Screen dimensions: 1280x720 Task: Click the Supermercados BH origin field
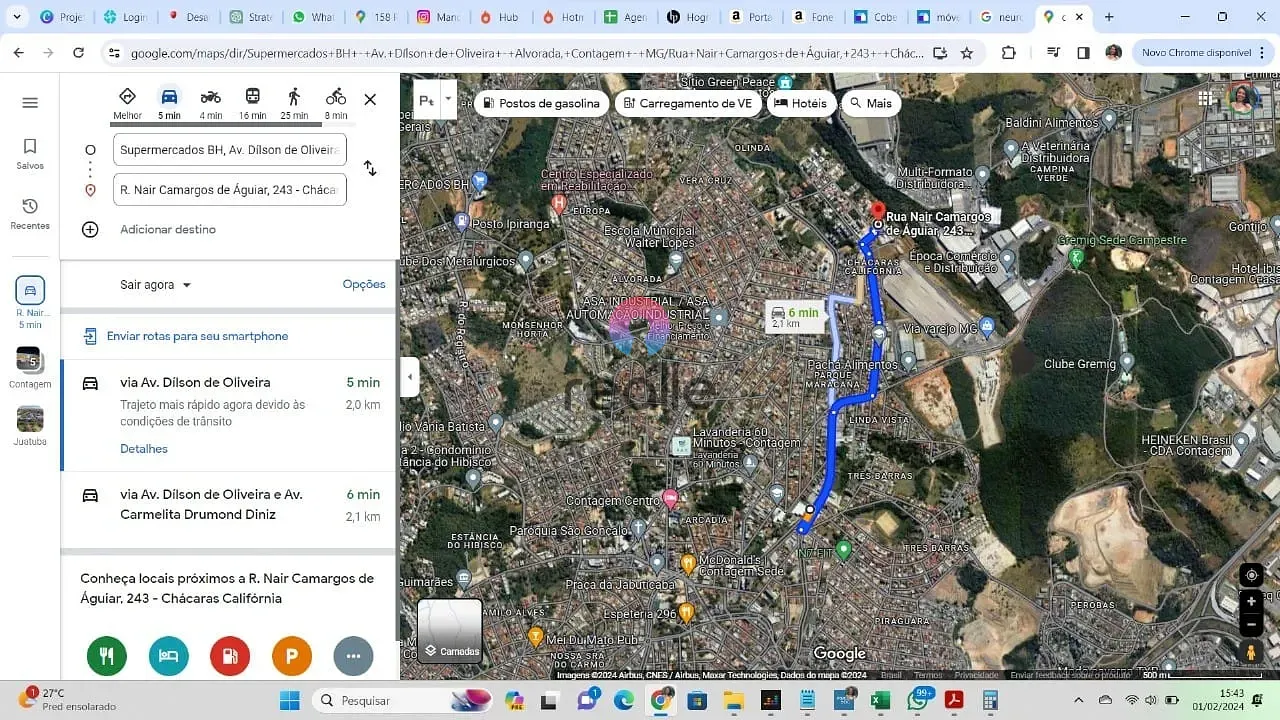[x=230, y=150]
